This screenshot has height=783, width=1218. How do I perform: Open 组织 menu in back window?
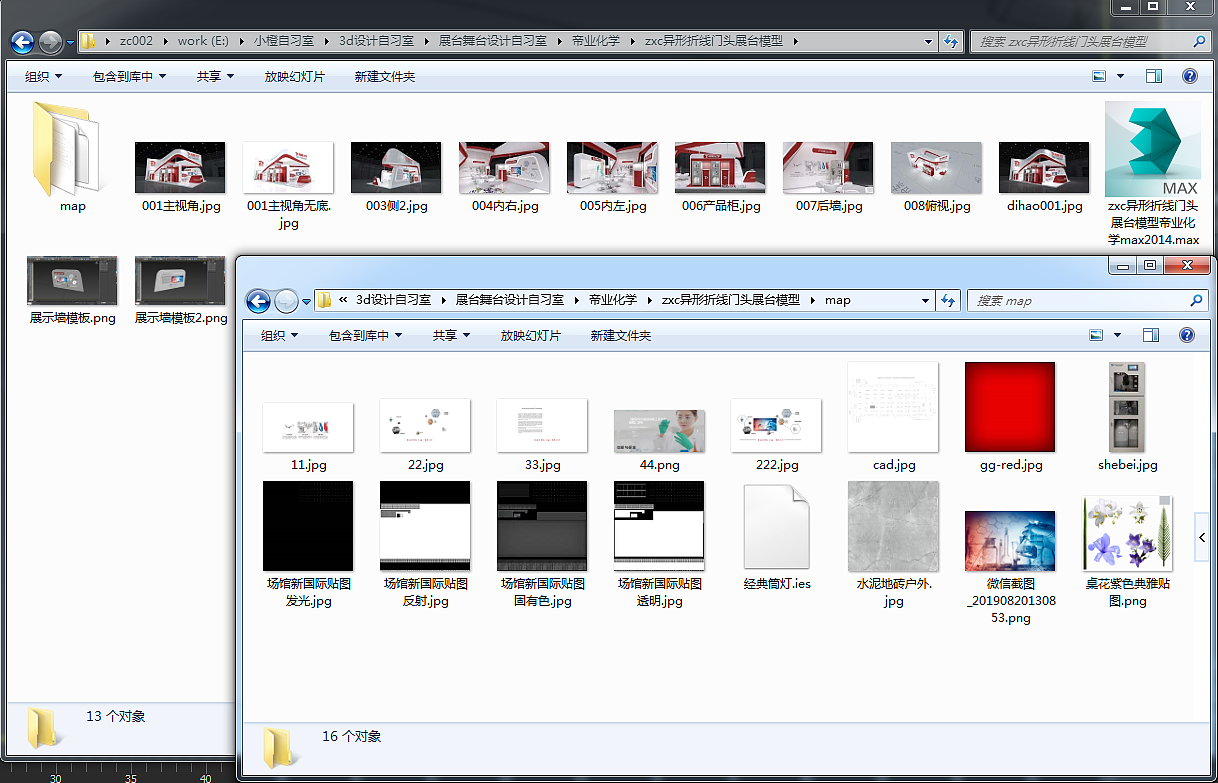(44, 77)
